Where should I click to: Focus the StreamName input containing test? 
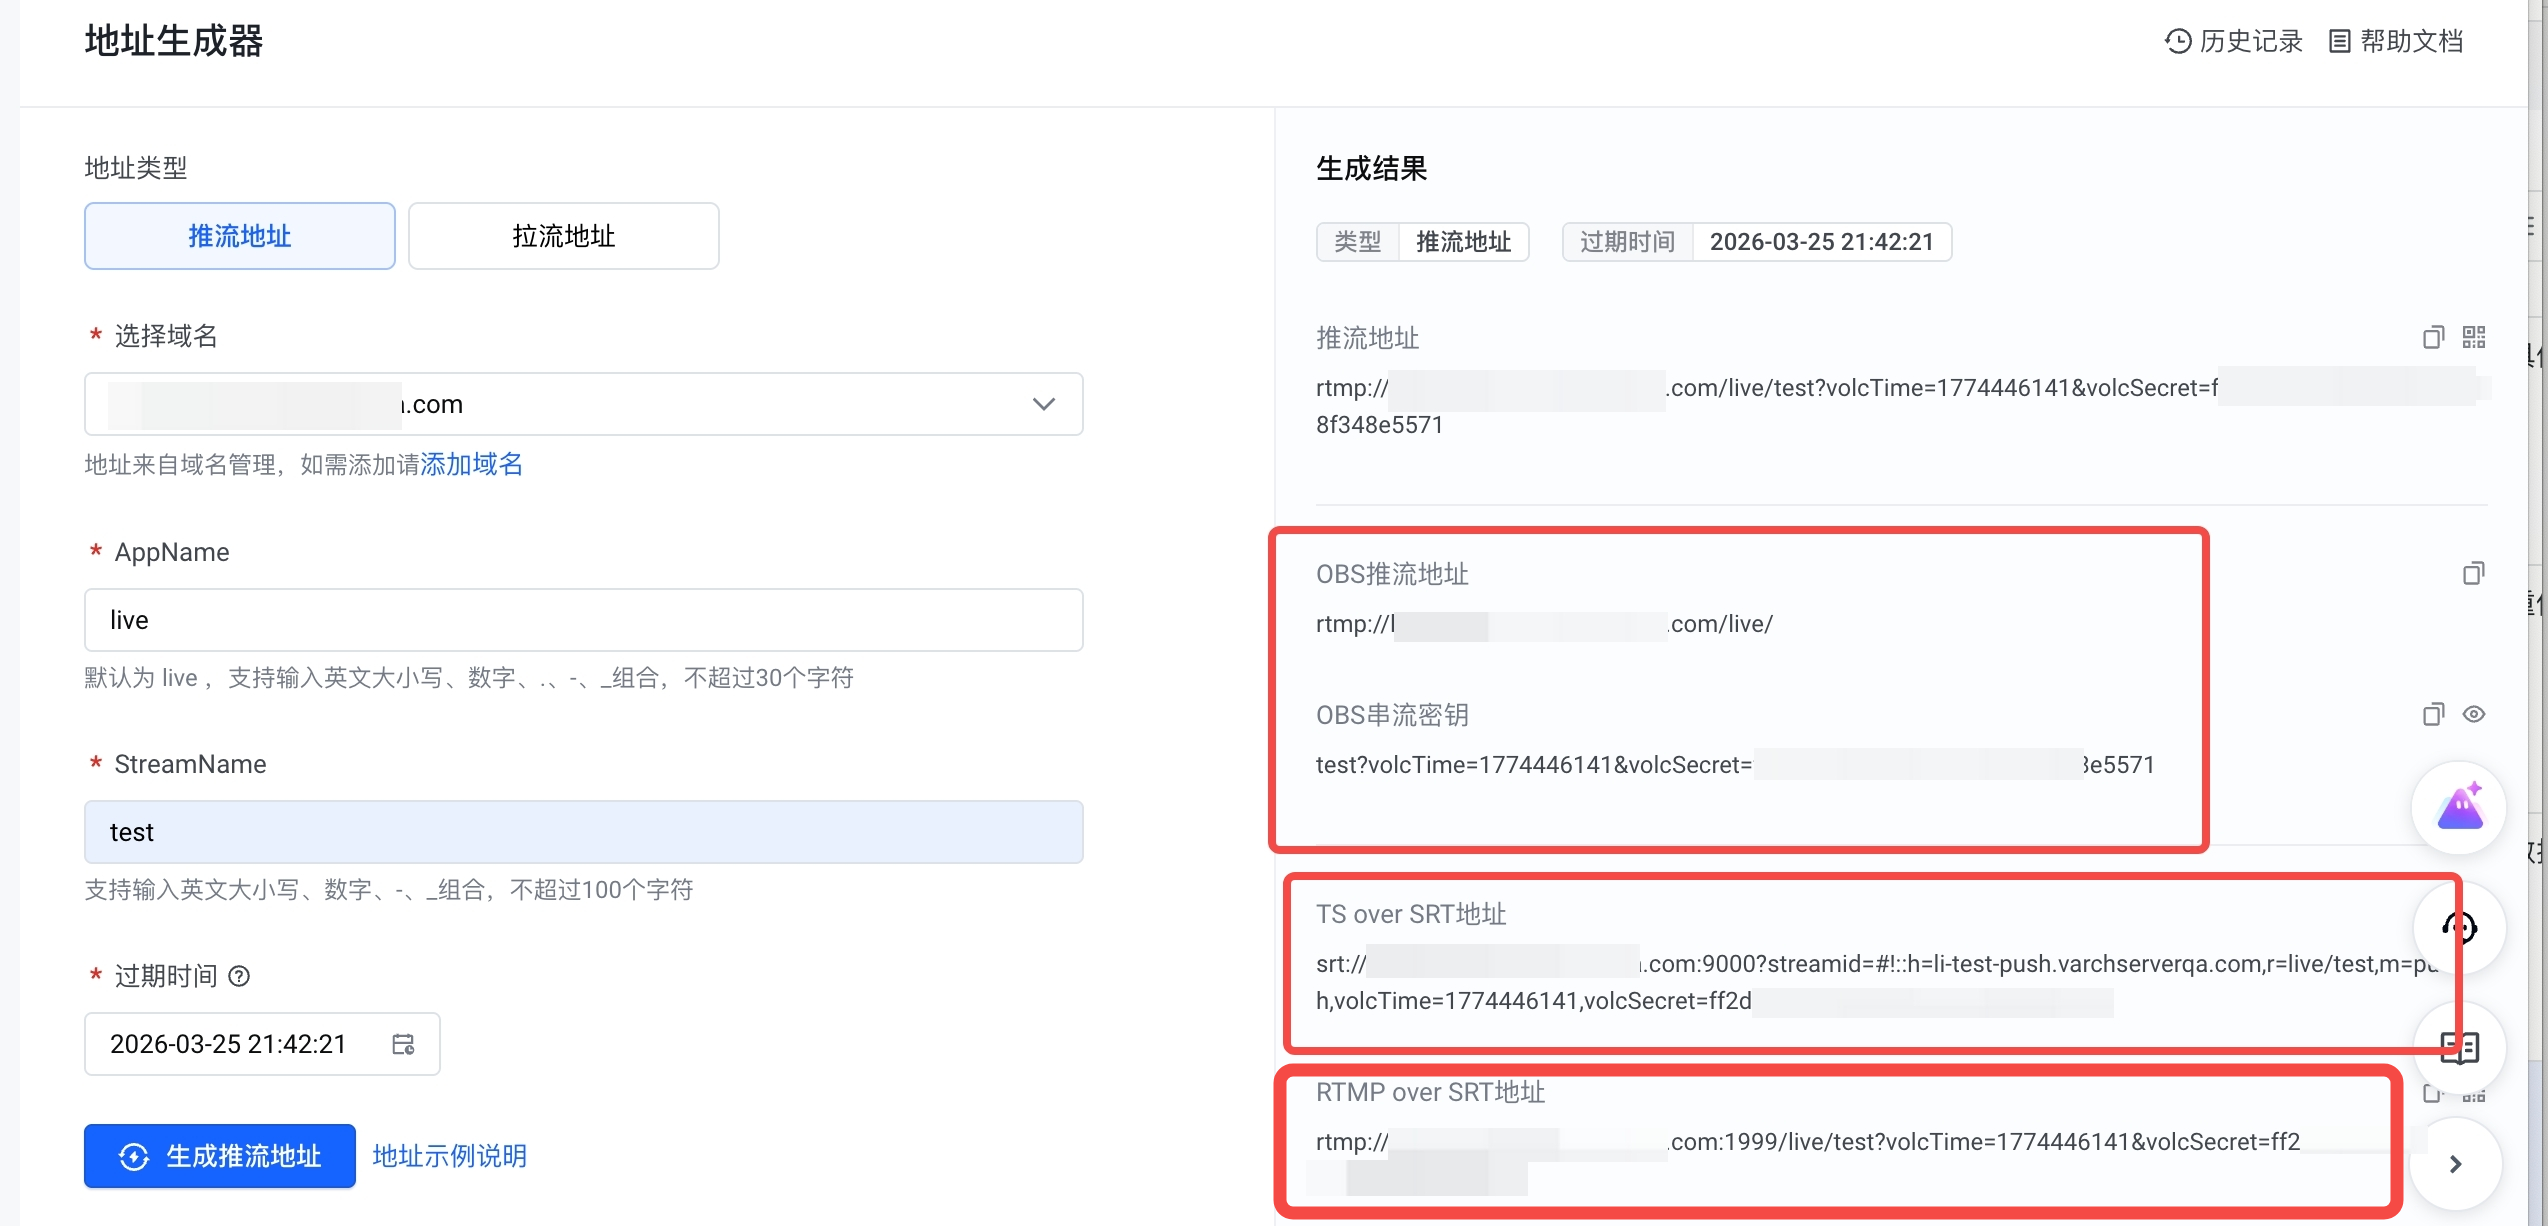pos(584,832)
